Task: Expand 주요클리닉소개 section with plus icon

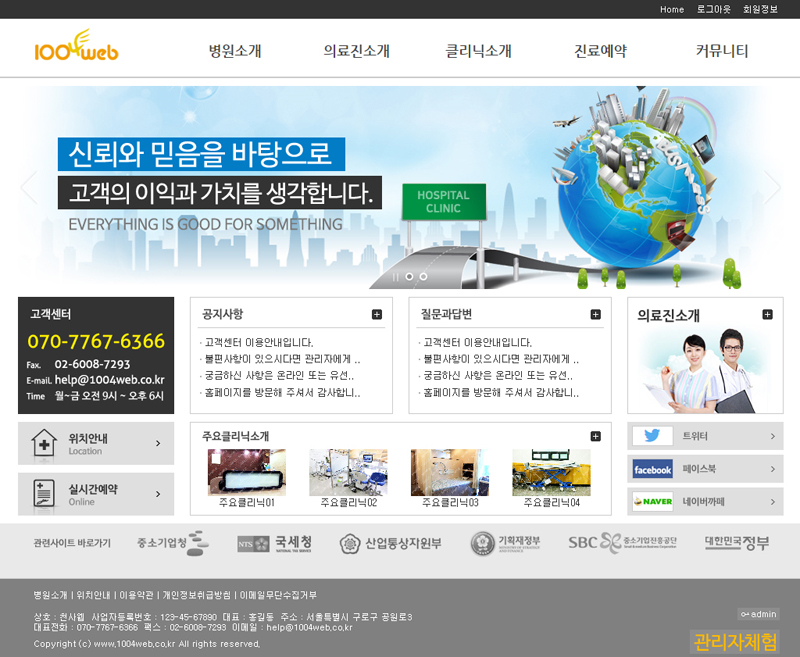Action: click(596, 436)
